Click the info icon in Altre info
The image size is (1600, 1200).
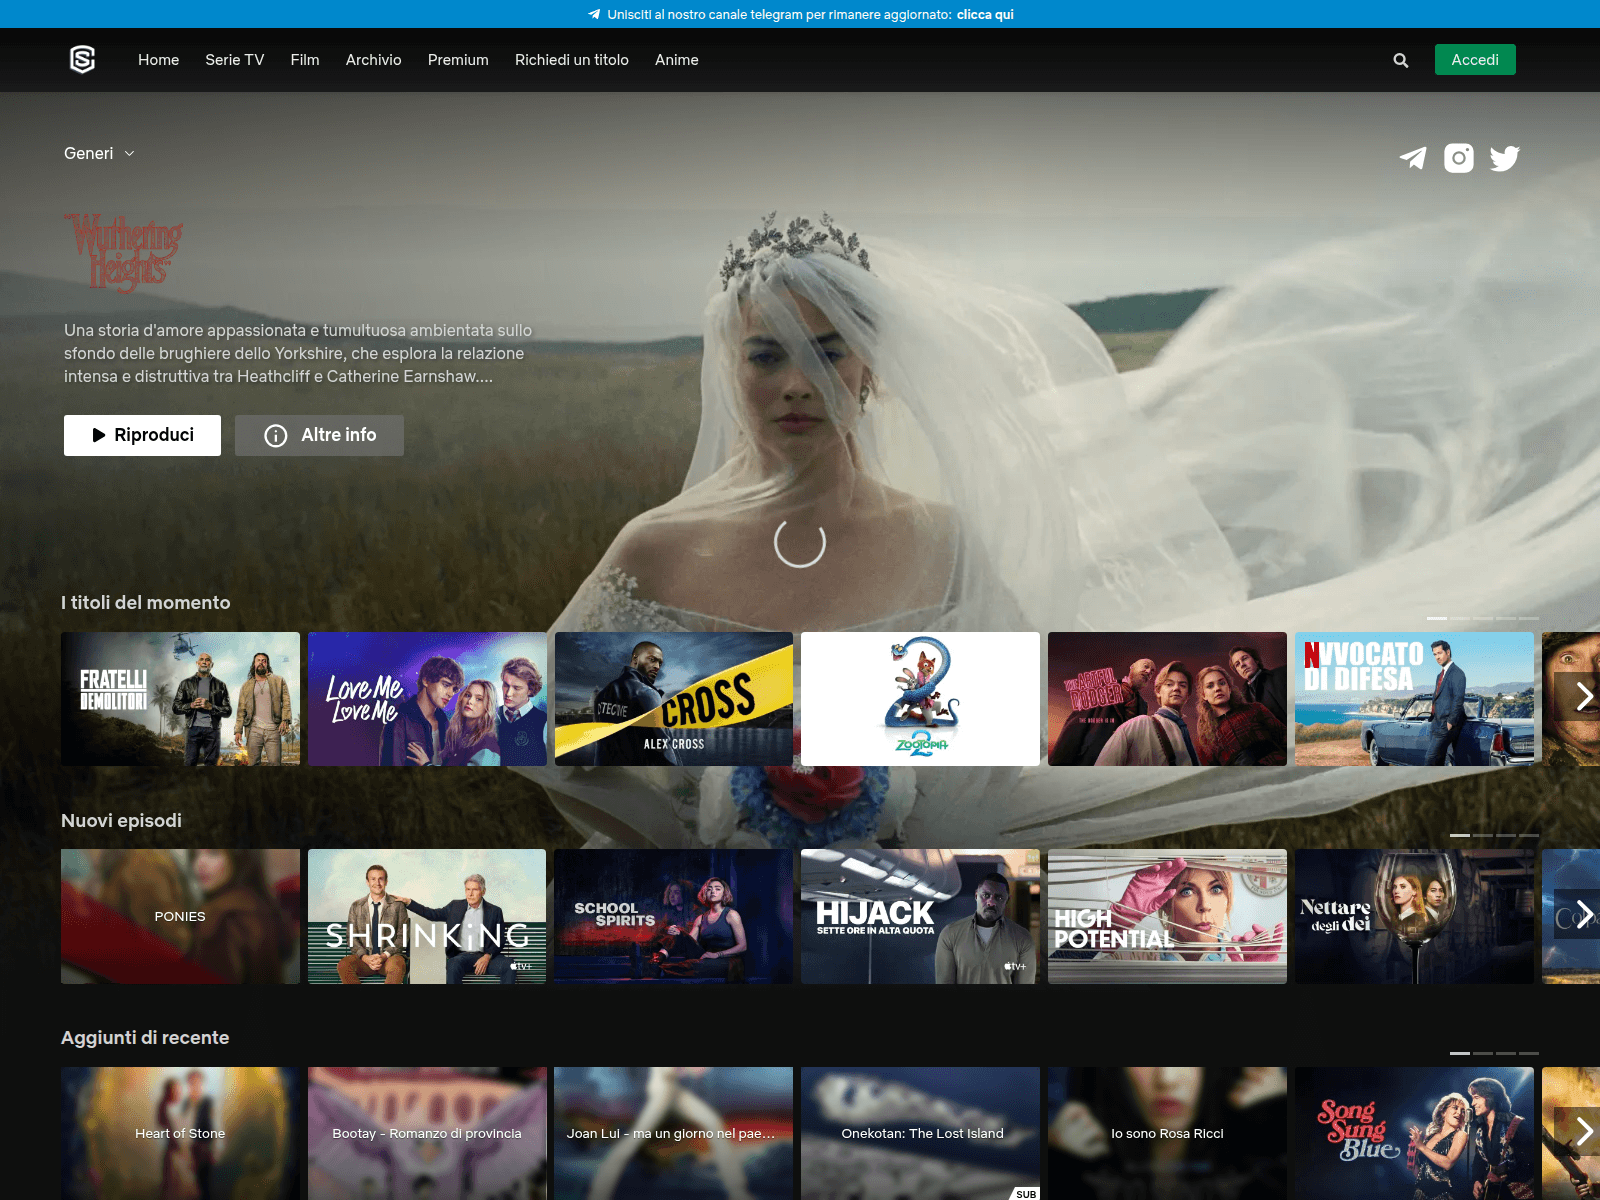(x=276, y=436)
